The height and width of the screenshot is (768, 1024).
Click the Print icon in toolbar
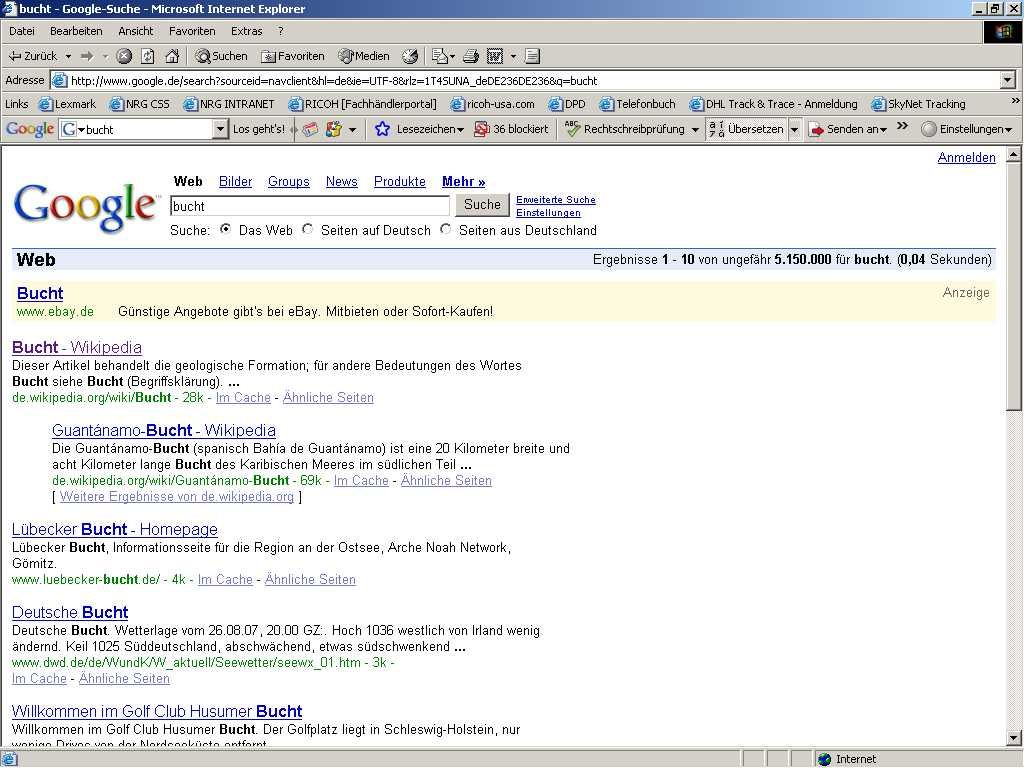471,56
